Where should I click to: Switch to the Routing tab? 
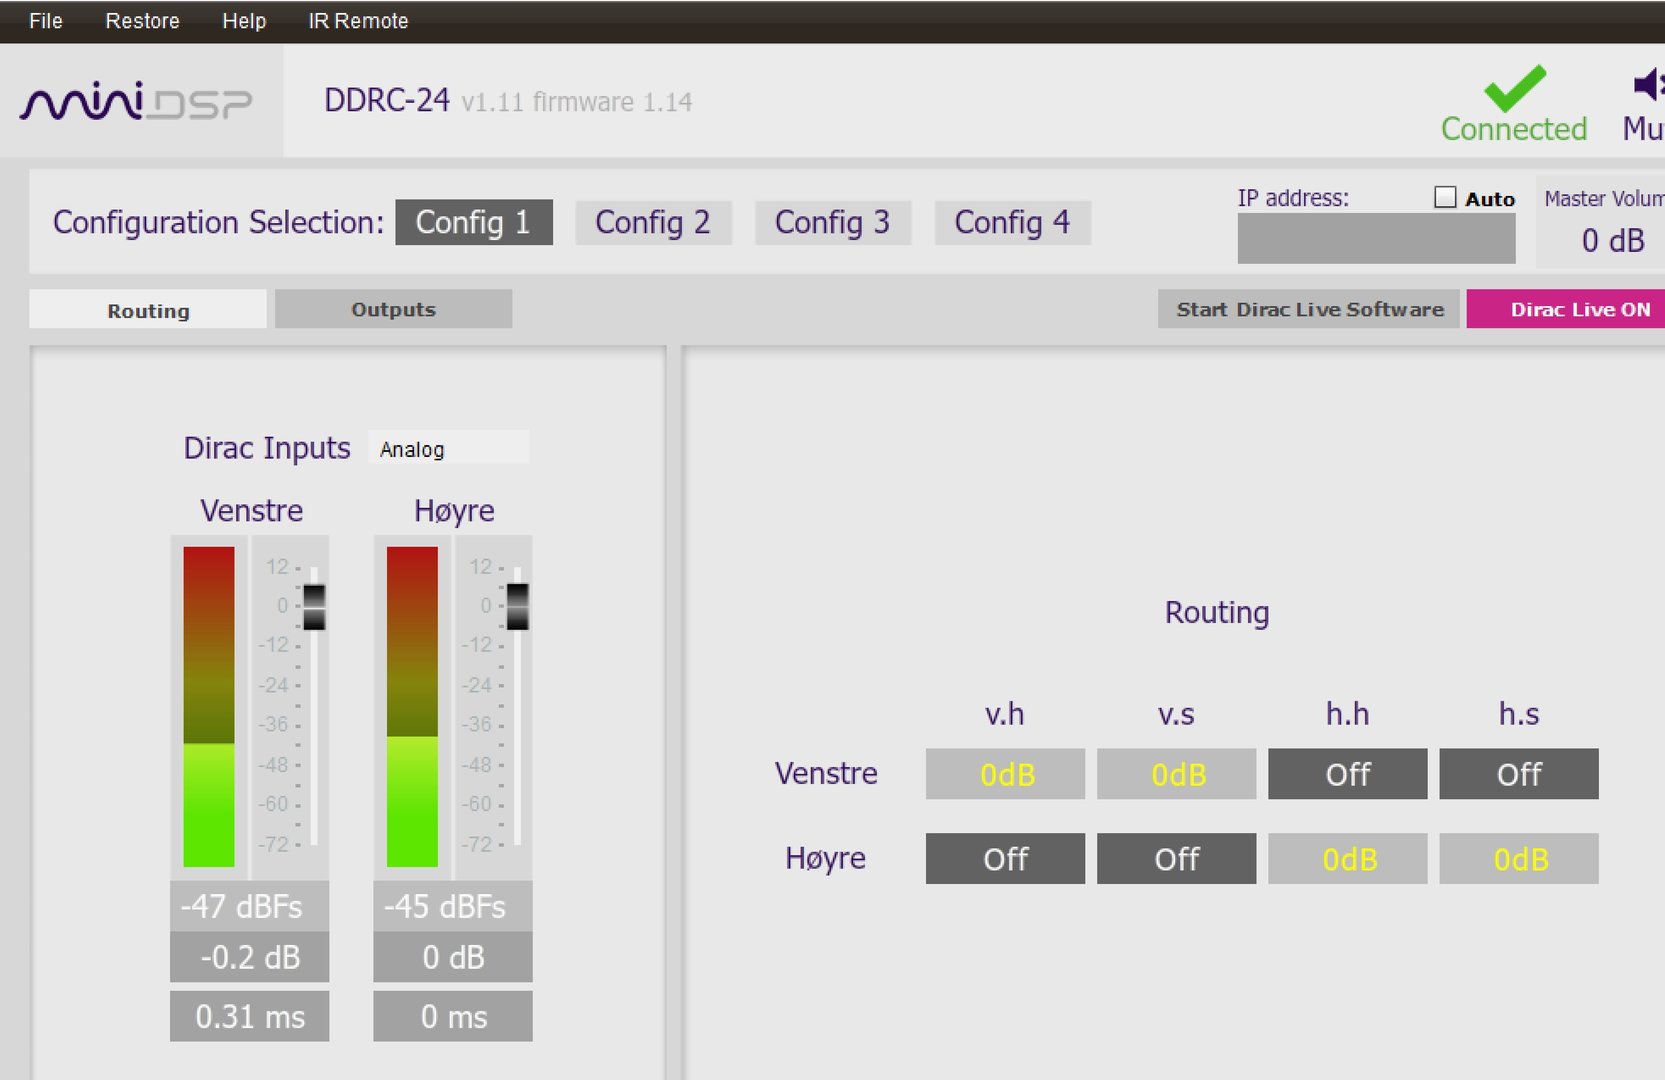tap(148, 310)
